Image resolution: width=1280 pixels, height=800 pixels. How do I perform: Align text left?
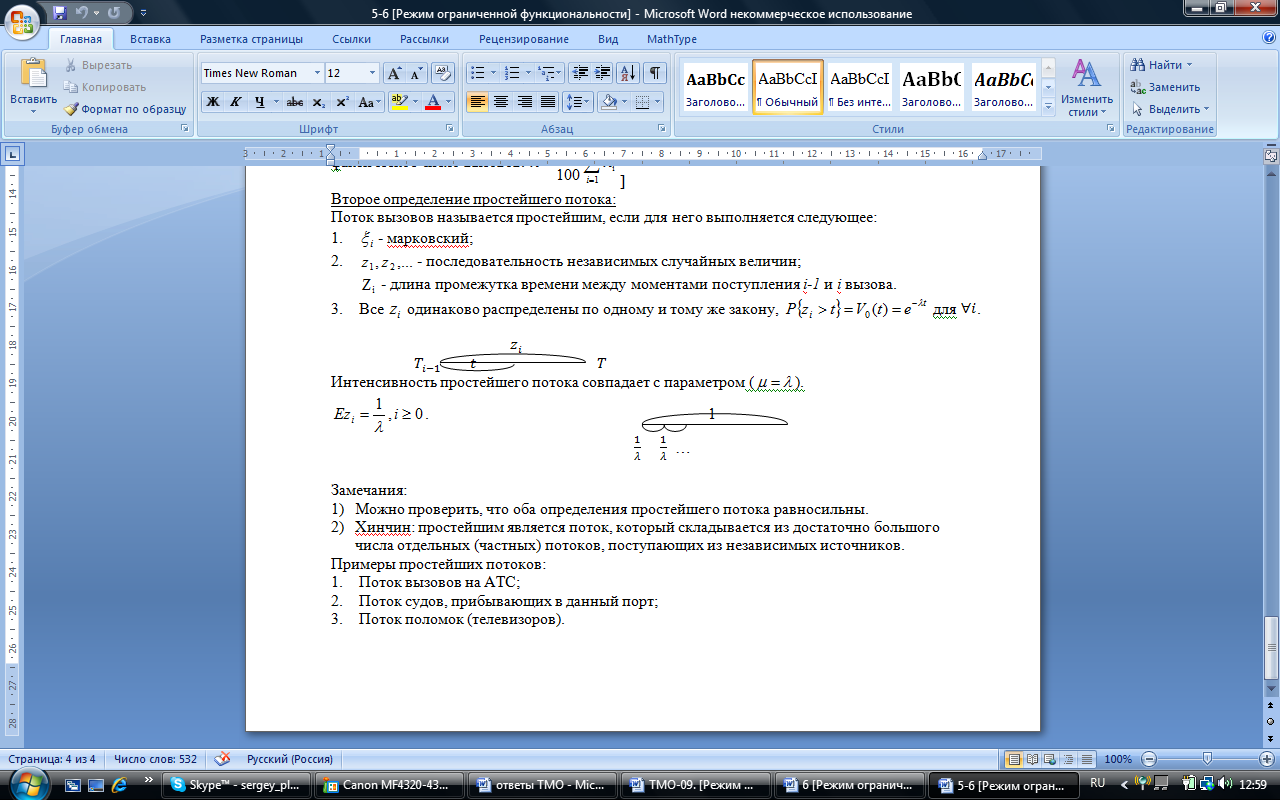[x=477, y=102]
